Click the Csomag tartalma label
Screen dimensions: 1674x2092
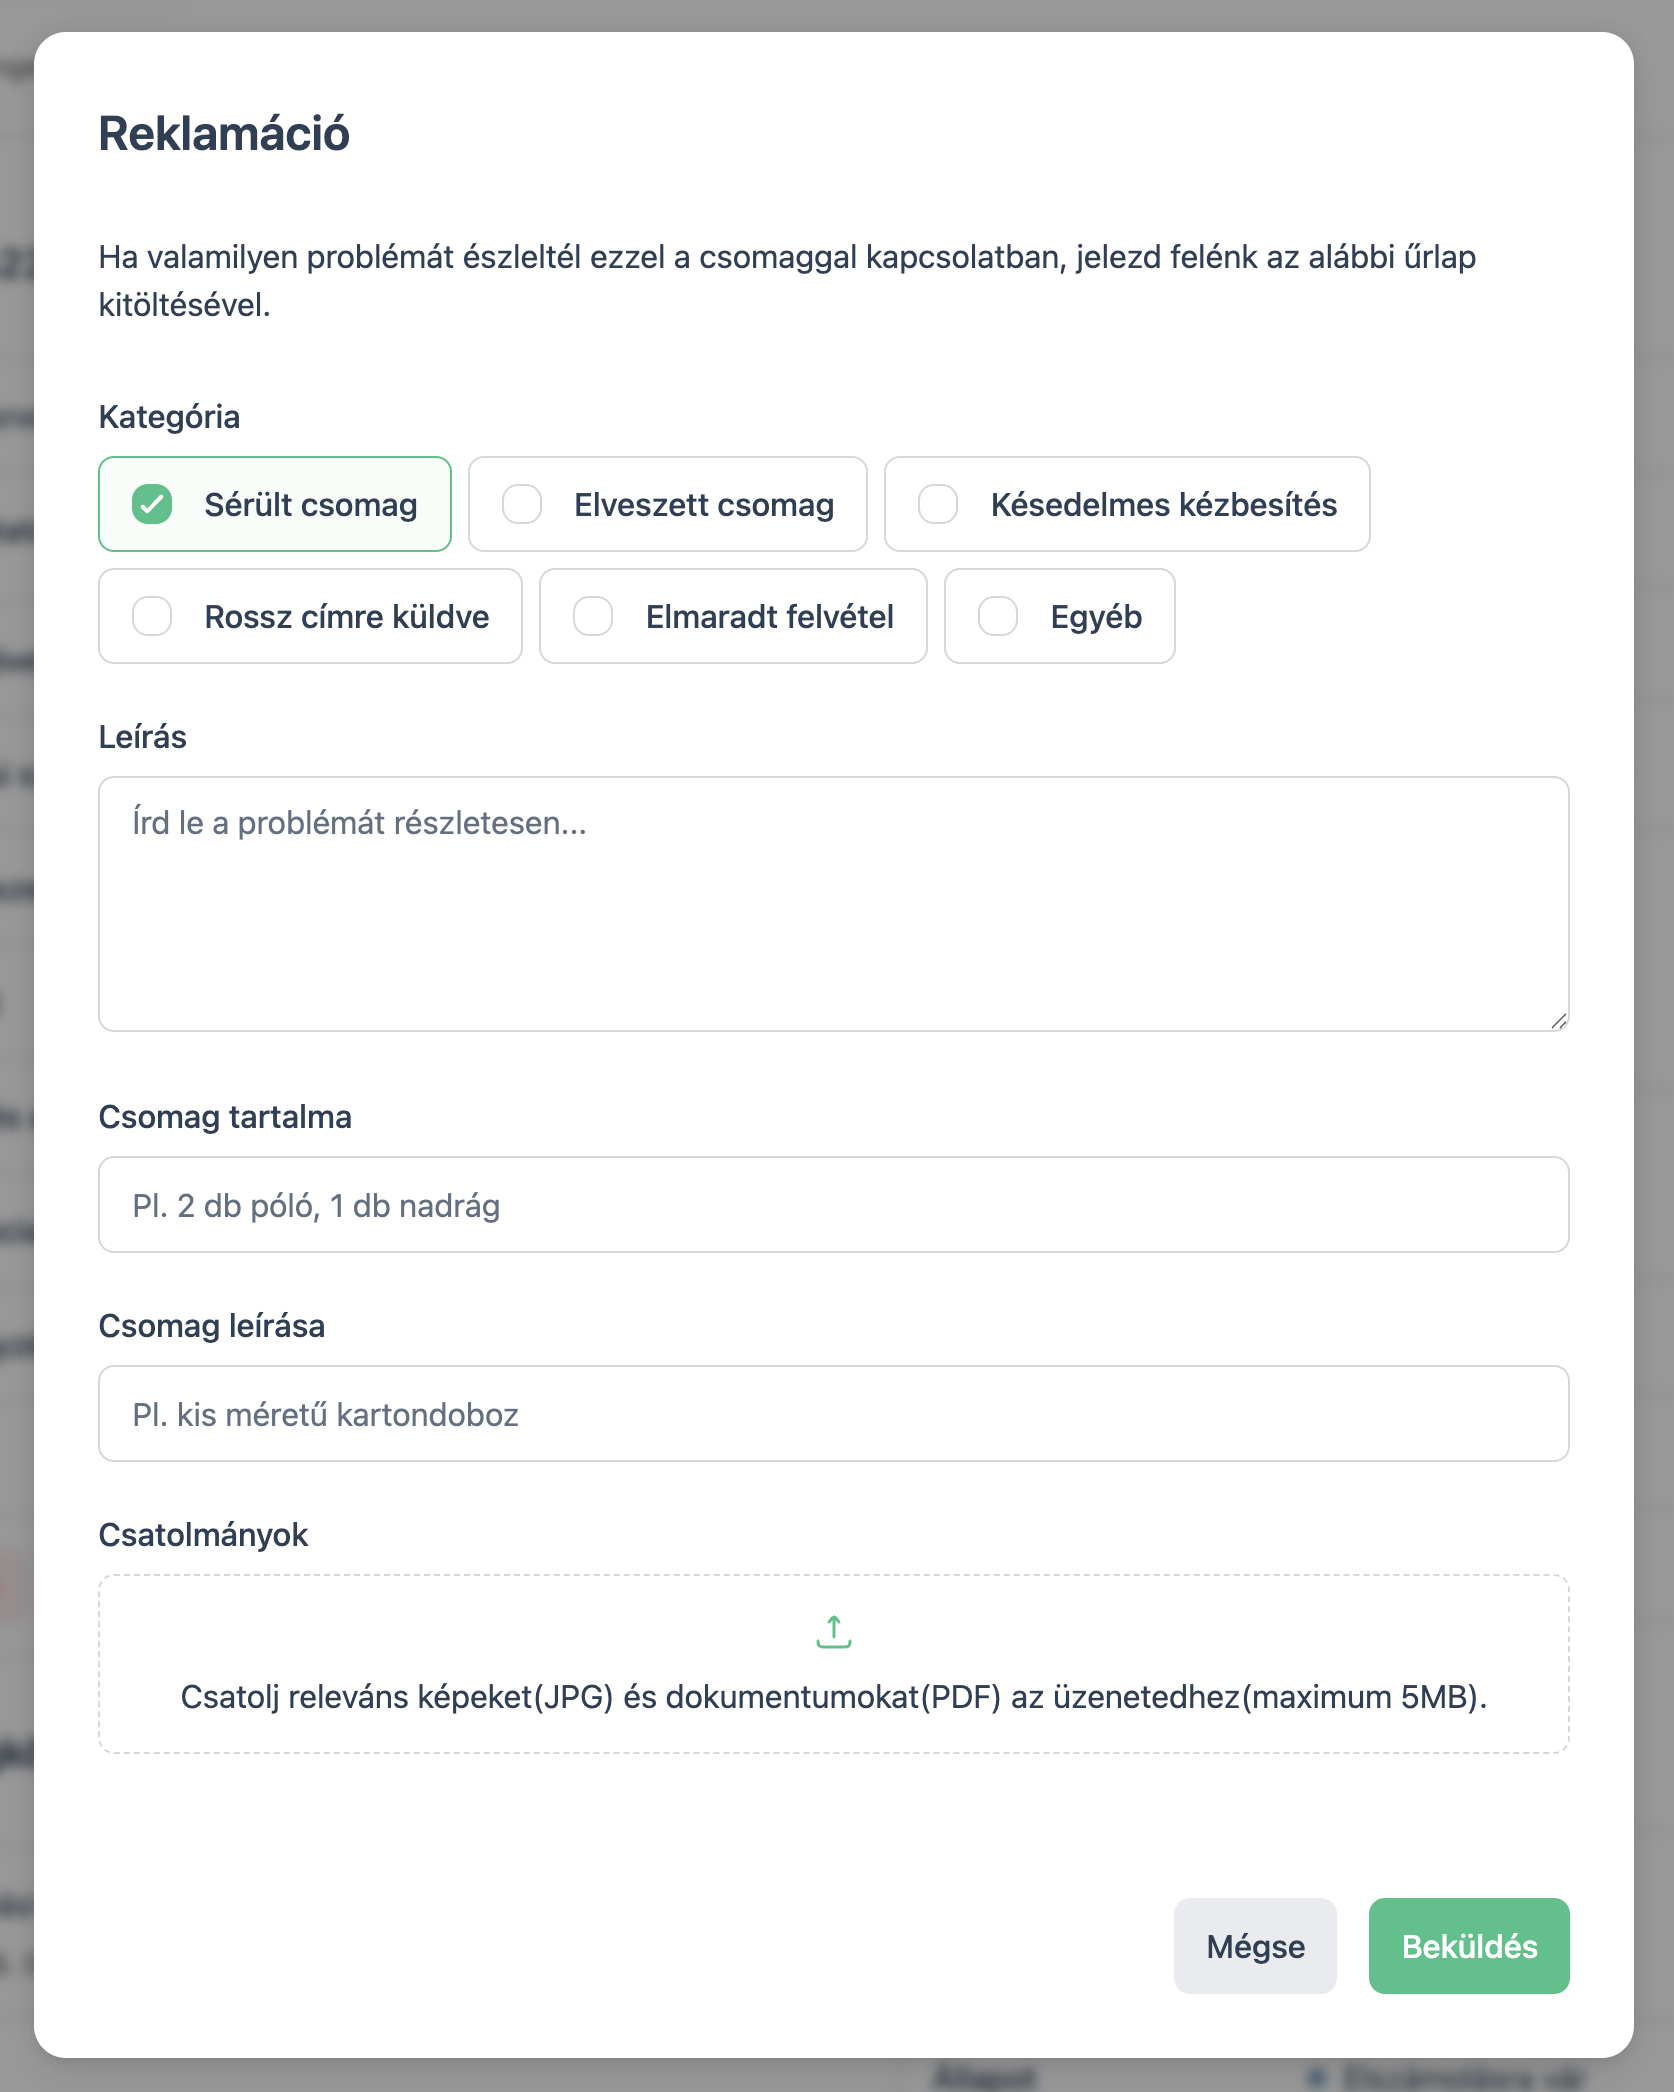[225, 1117]
